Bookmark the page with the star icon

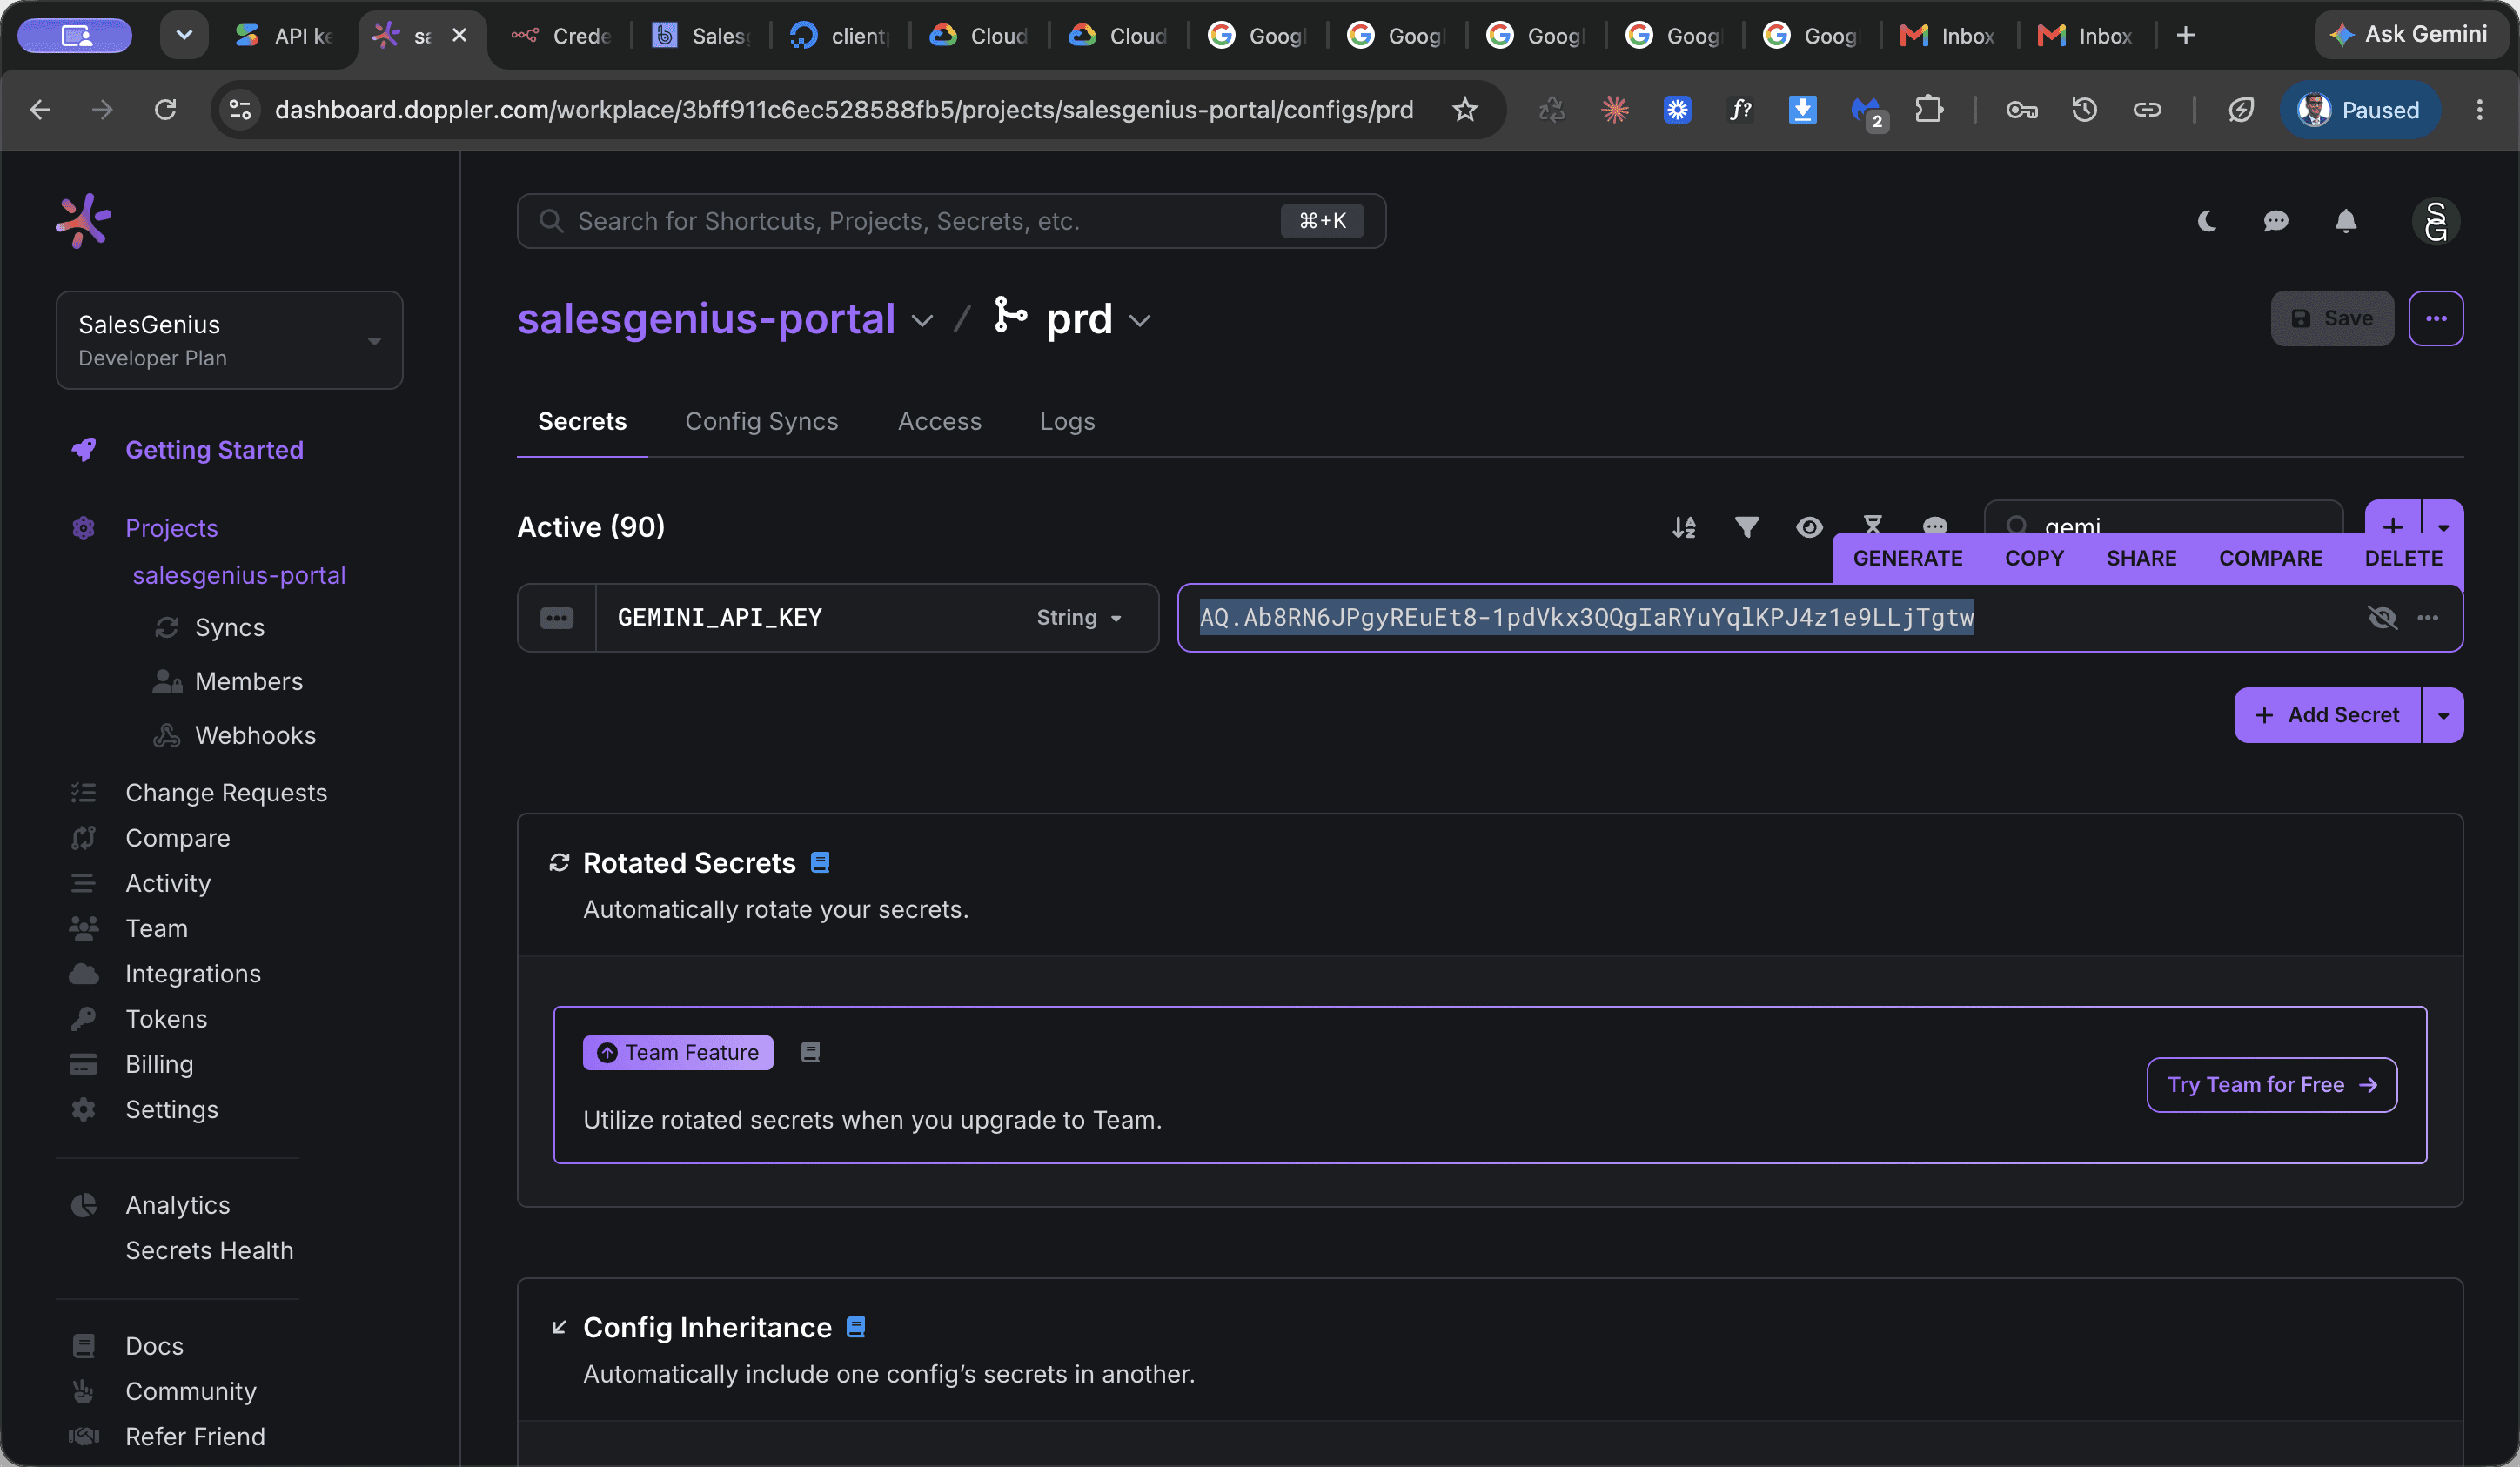[1465, 109]
